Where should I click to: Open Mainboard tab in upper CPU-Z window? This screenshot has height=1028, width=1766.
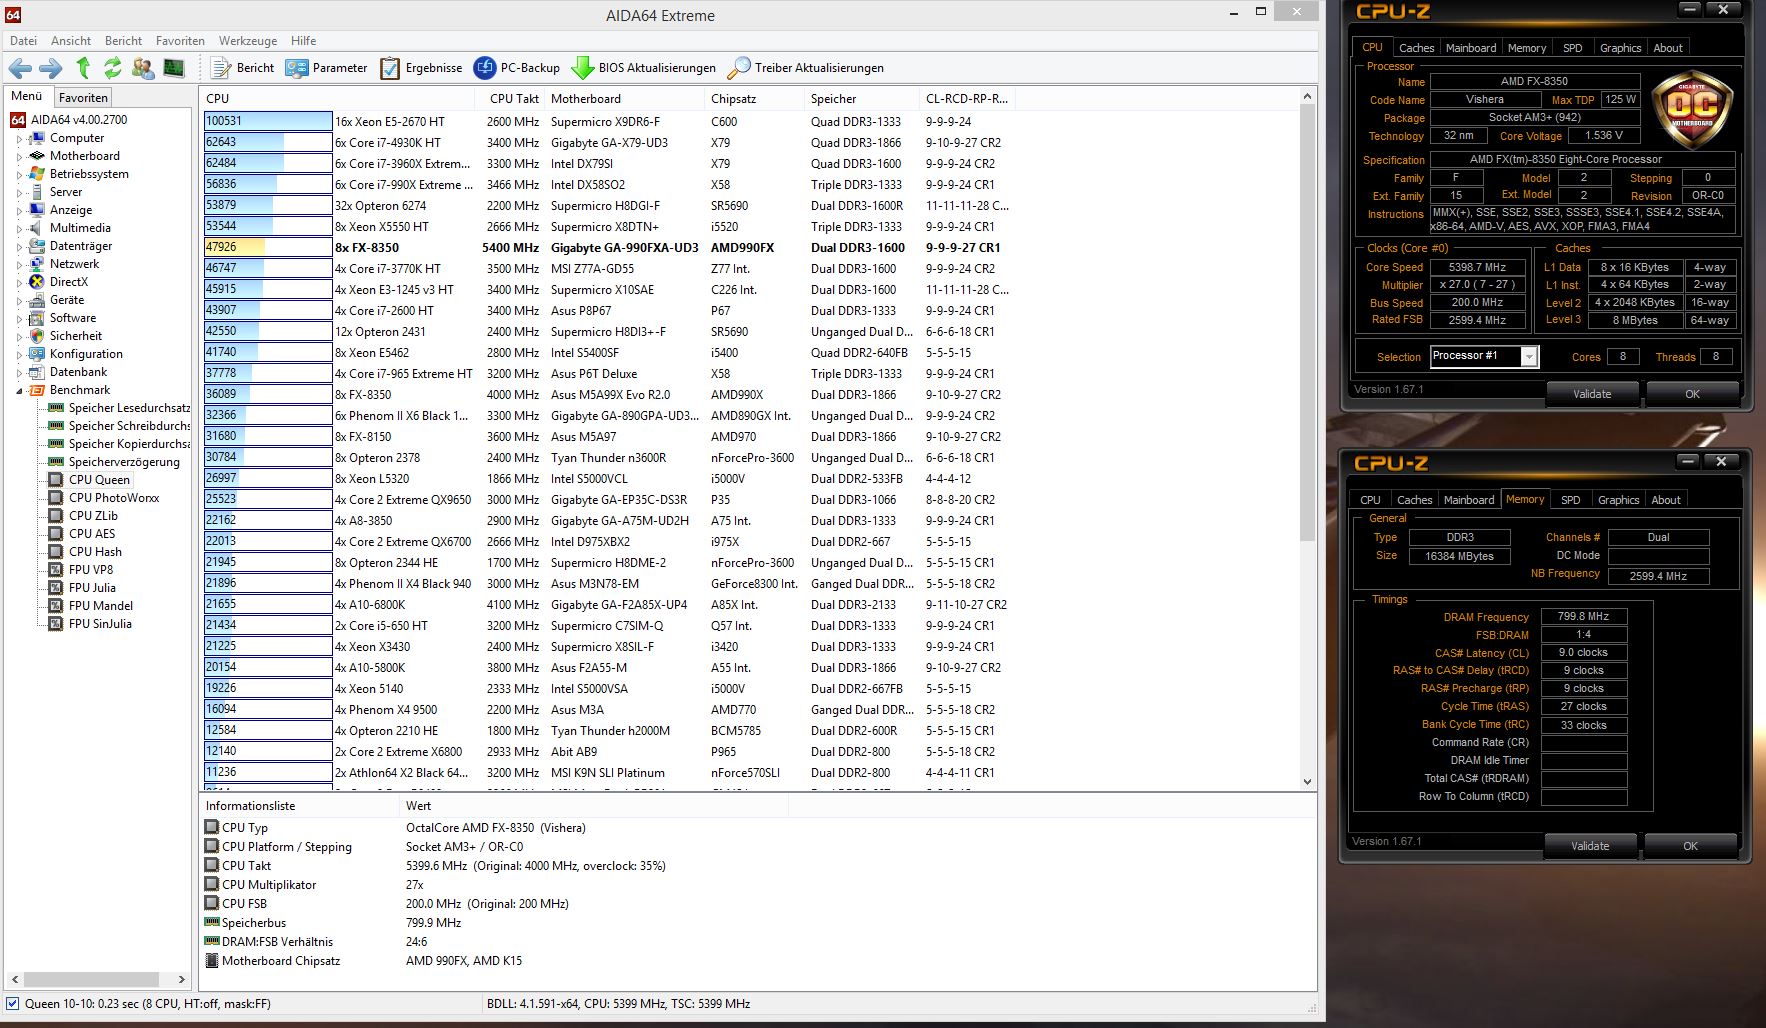[1471, 48]
